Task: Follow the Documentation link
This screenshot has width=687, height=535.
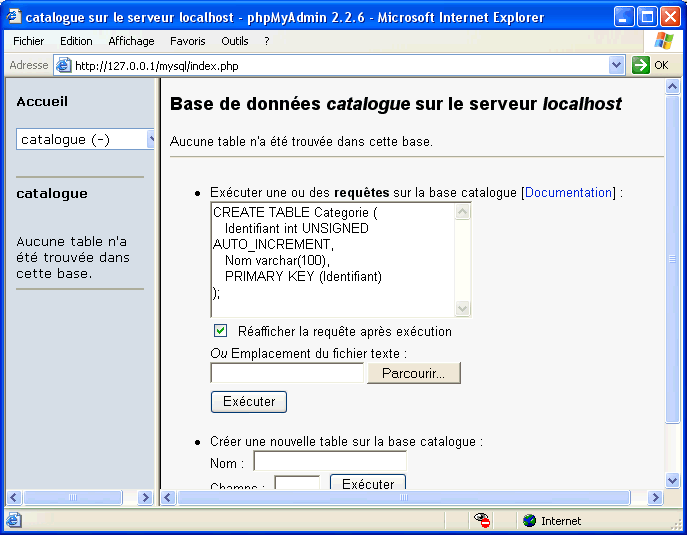Action: (568, 192)
